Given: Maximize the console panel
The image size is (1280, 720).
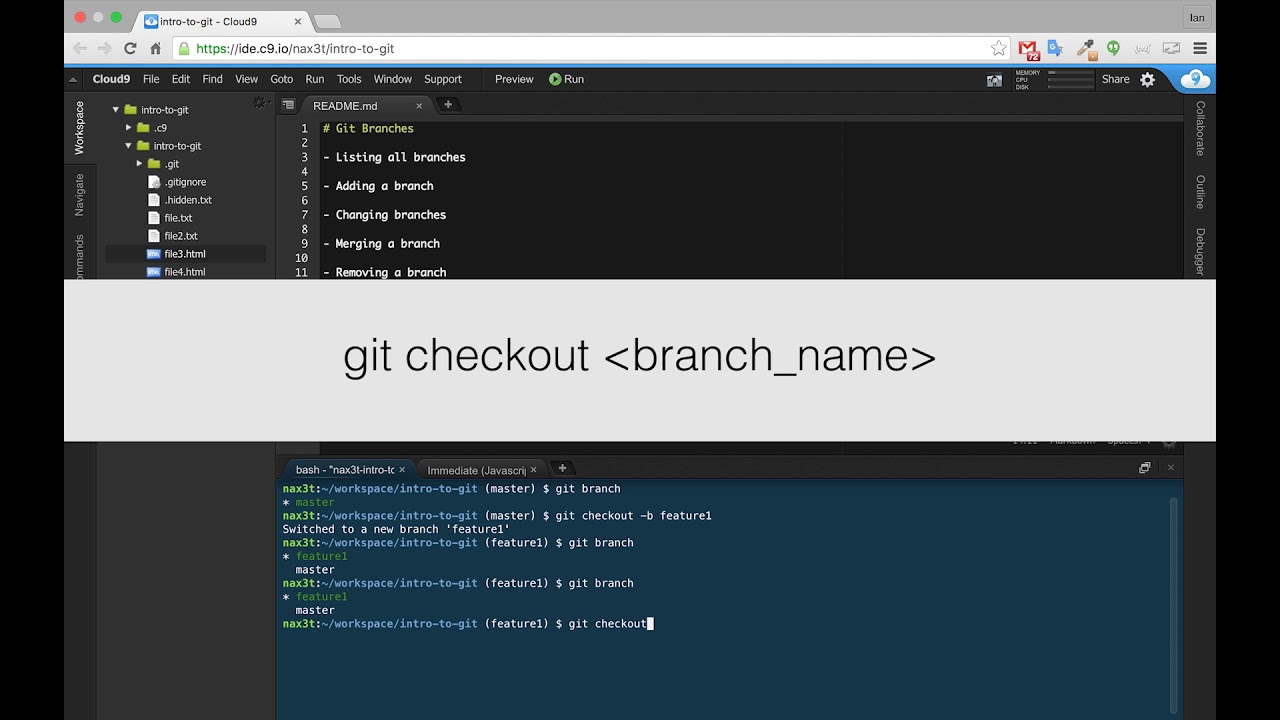Looking at the screenshot, I should click(1145, 467).
